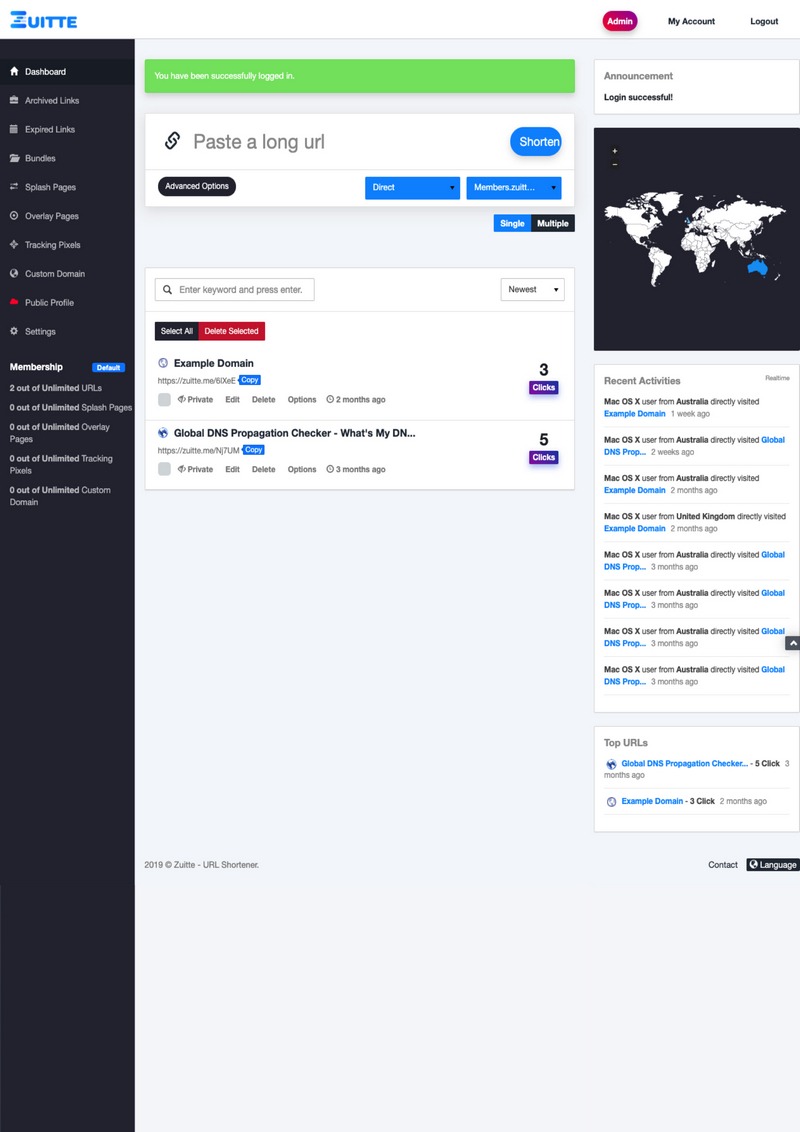800x1132 pixels.
Task: Click the Example Domain favicon in link list
Action: (163, 363)
